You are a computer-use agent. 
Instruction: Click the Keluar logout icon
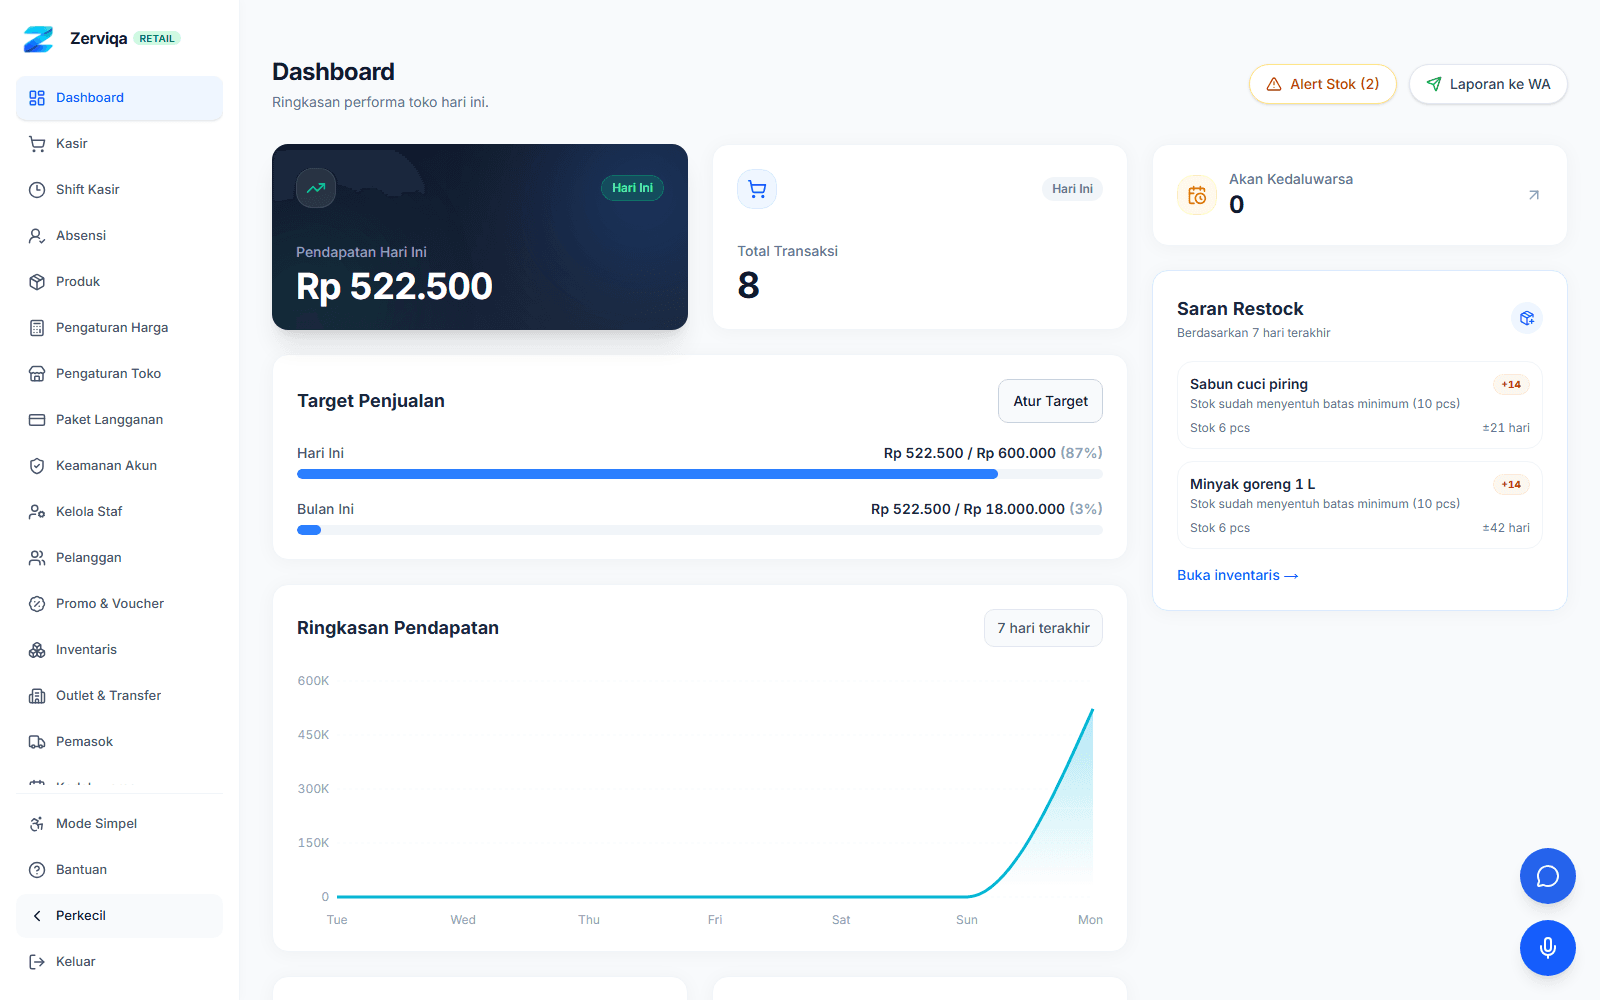coord(37,962)
